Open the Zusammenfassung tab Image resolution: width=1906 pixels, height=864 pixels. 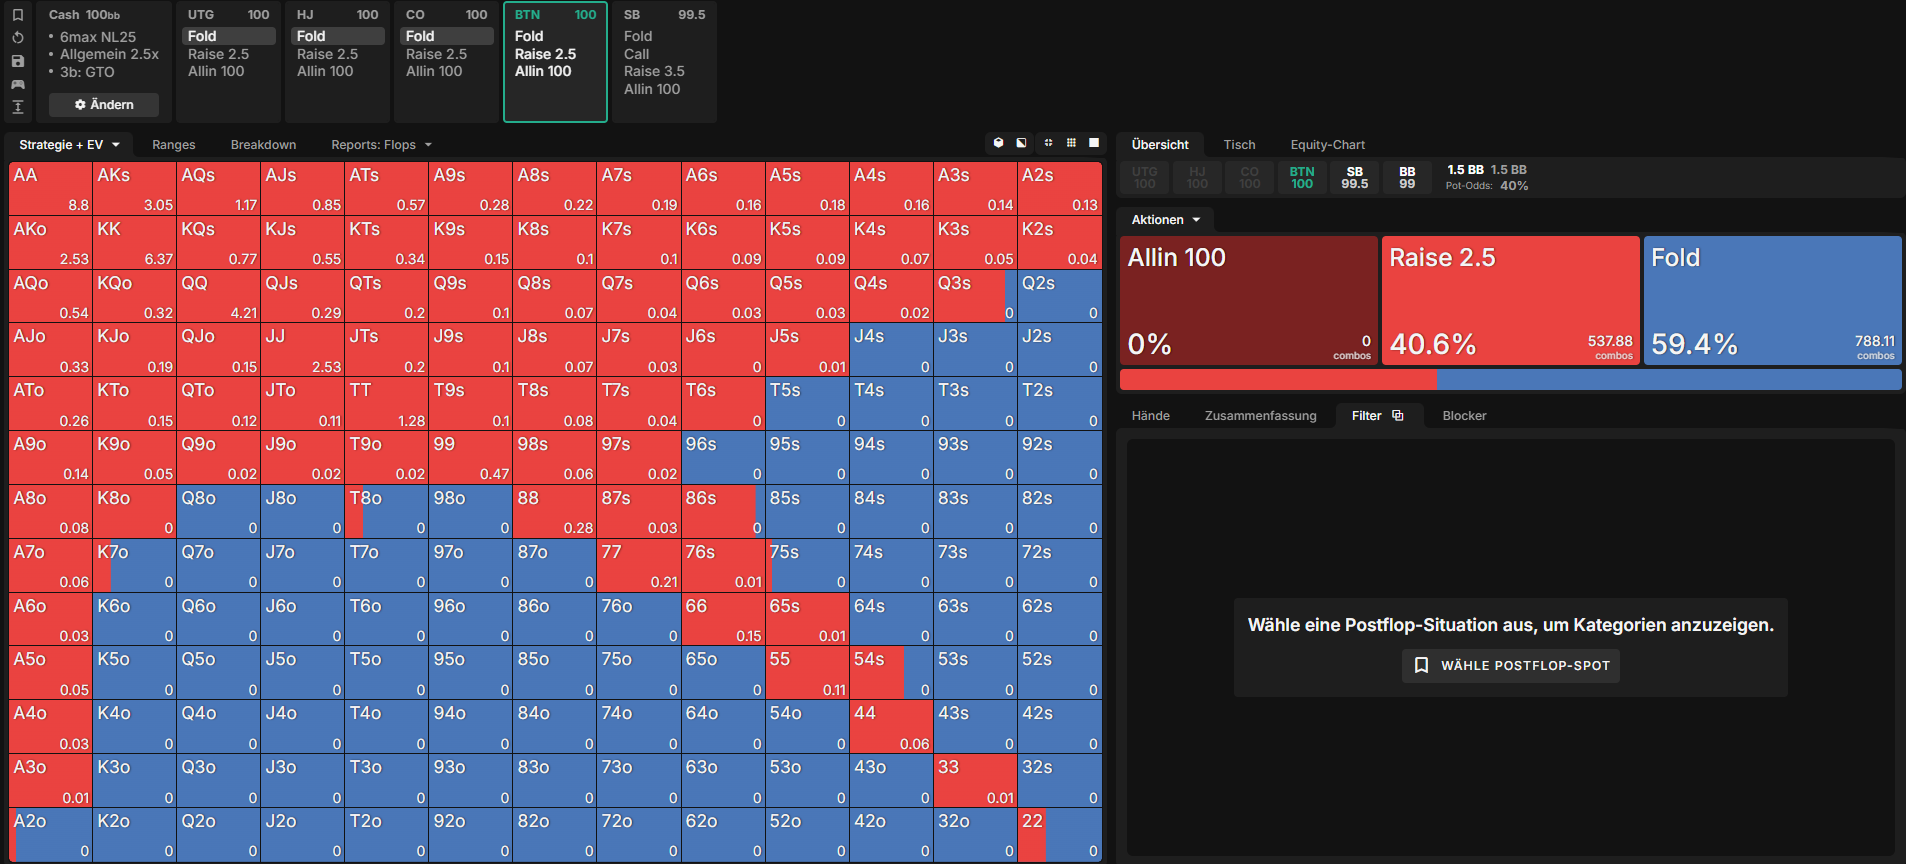pos(1260,415)
